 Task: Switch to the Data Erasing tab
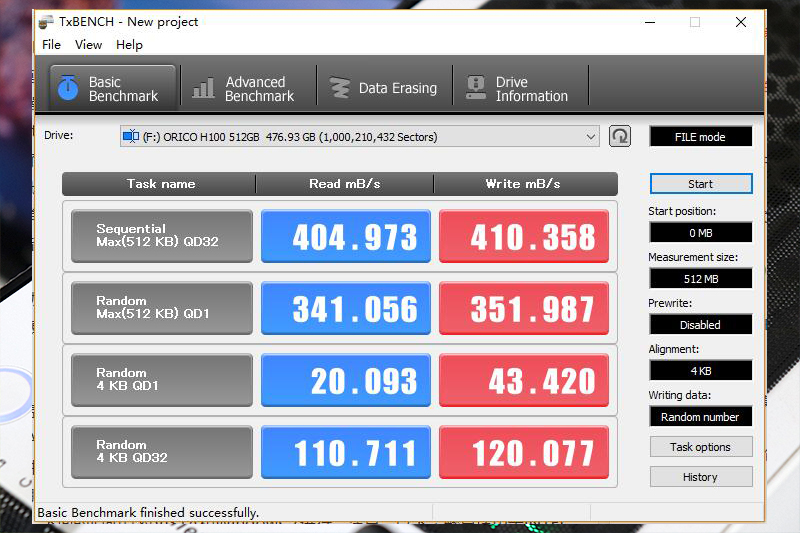click(385, 88)
